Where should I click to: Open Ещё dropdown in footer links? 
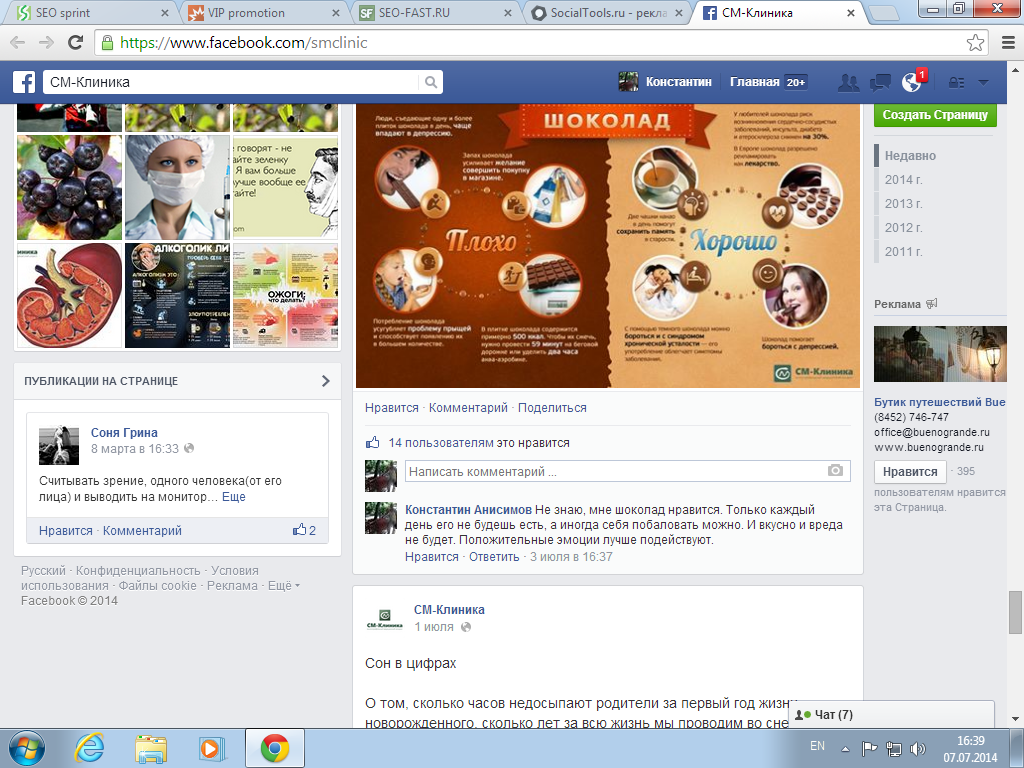pos(283,586)
